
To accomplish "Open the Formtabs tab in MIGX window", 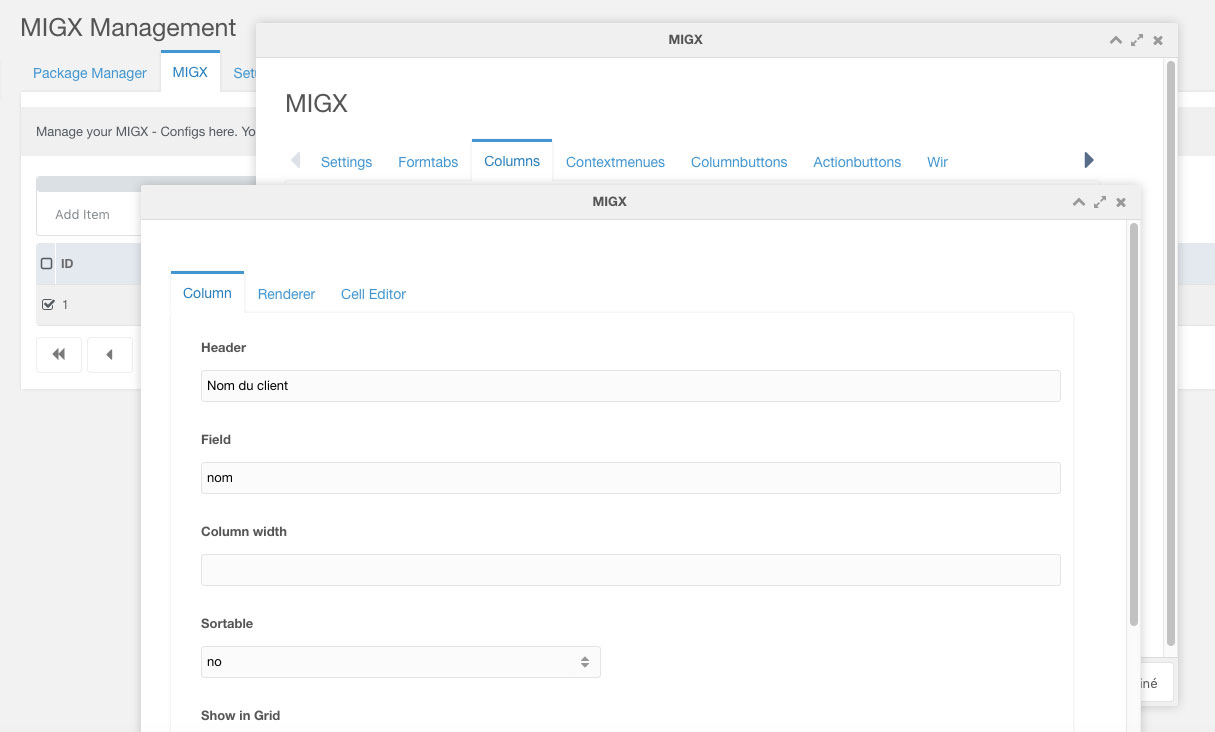I will point(428,162).
